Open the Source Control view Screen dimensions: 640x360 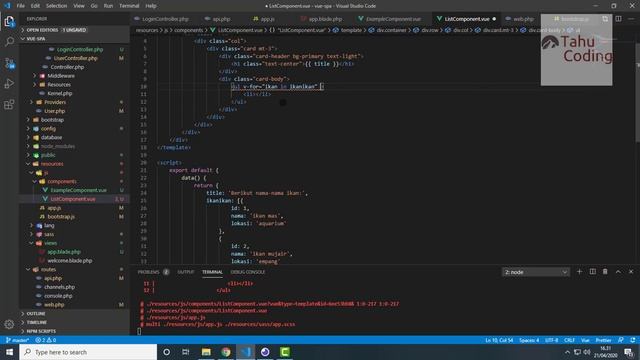[9, 63]
